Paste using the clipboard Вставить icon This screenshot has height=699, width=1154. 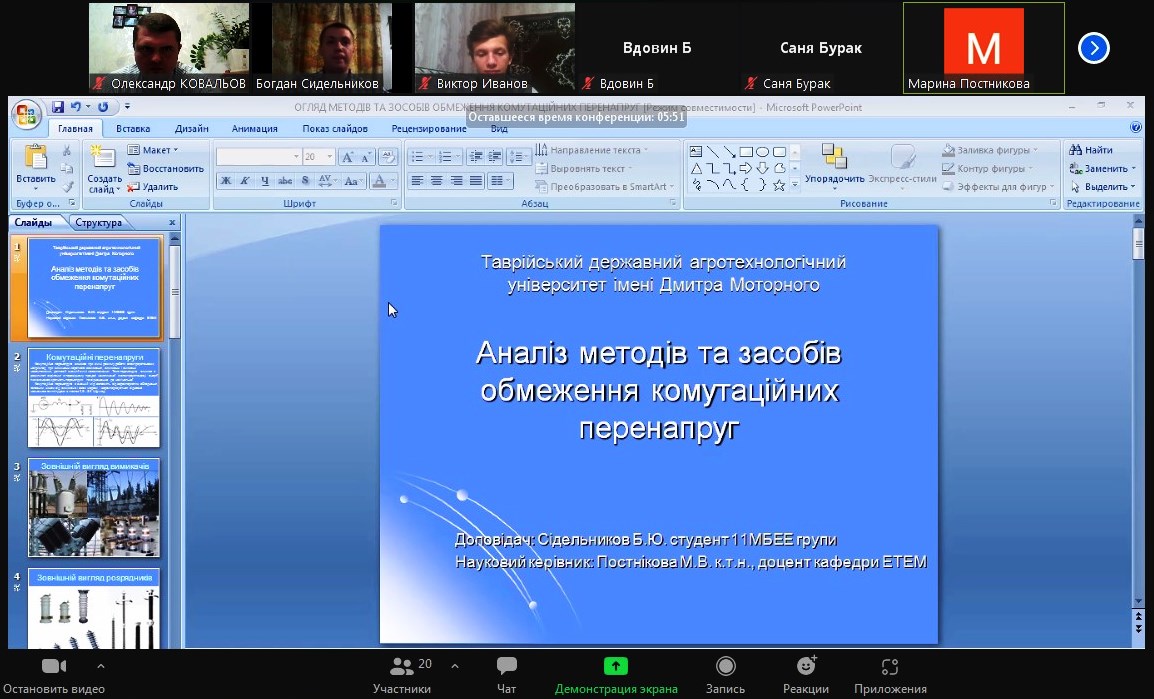tap(35, 157)
